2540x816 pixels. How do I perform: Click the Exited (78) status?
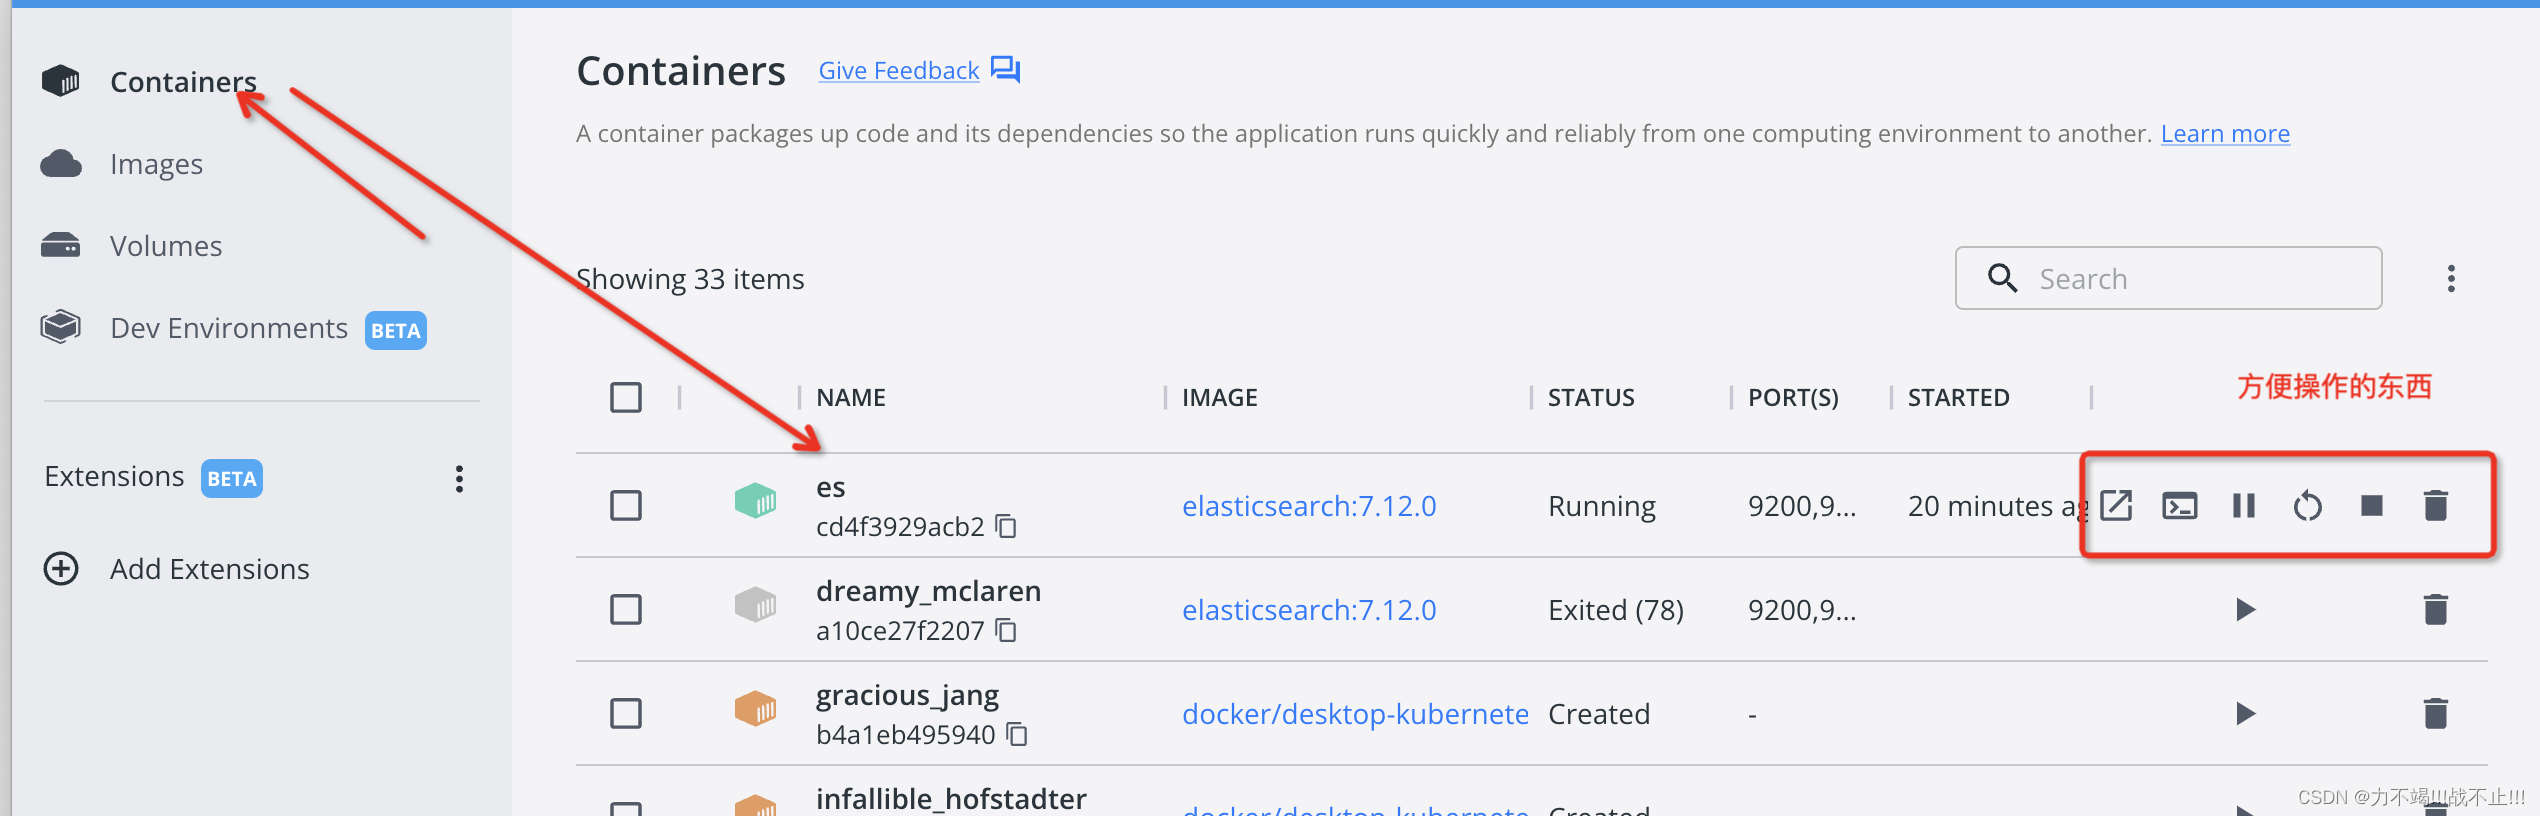(x=1616, y=611)
